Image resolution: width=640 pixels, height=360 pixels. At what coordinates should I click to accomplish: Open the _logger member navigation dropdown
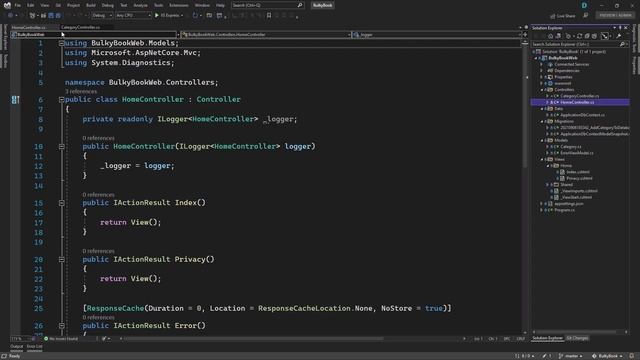click(437, 35)
